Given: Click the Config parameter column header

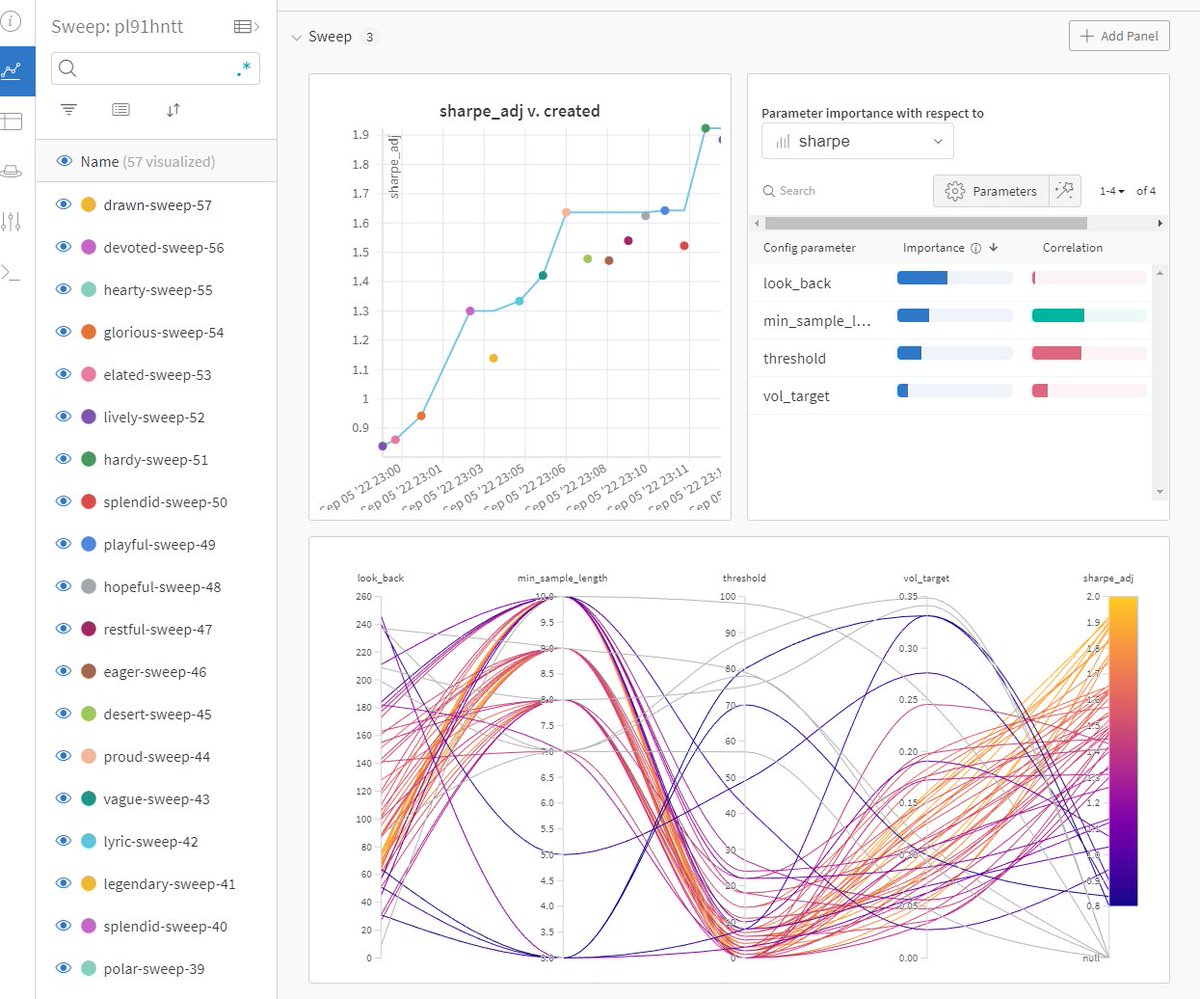Looking at the screenshot, I should tap(809, 248).
